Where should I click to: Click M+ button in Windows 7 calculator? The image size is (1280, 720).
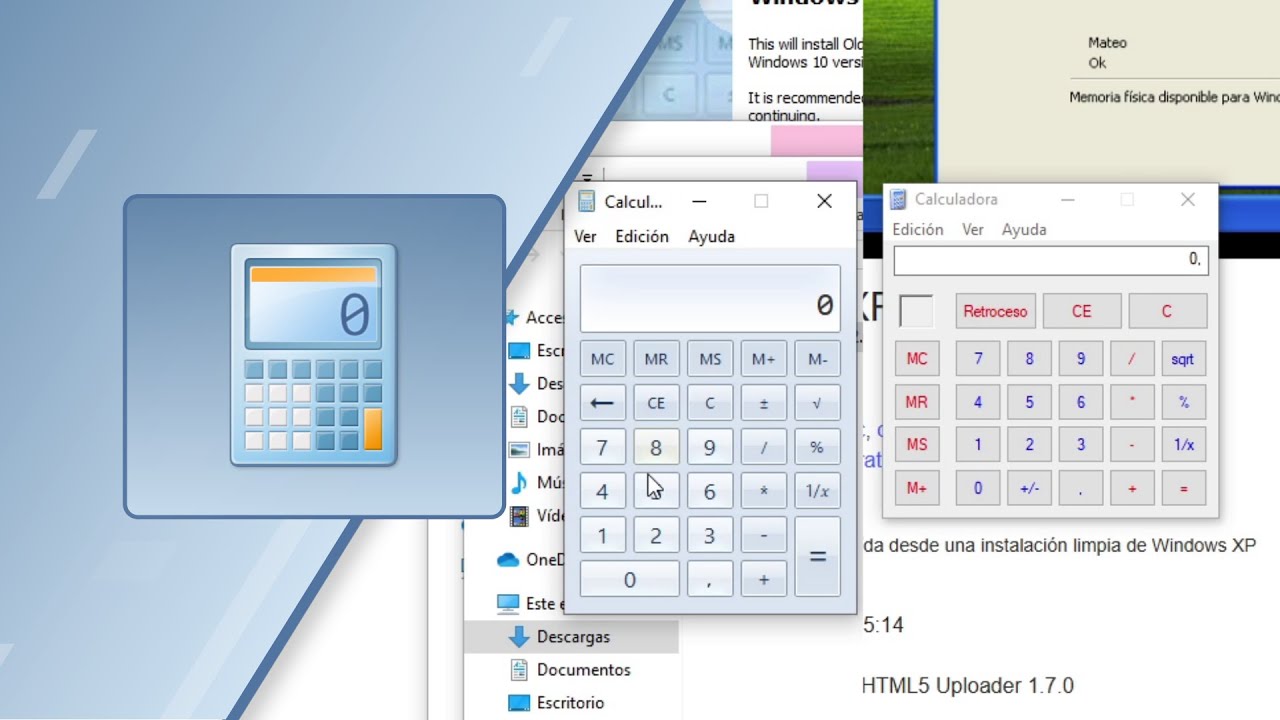tap(764, 359)
